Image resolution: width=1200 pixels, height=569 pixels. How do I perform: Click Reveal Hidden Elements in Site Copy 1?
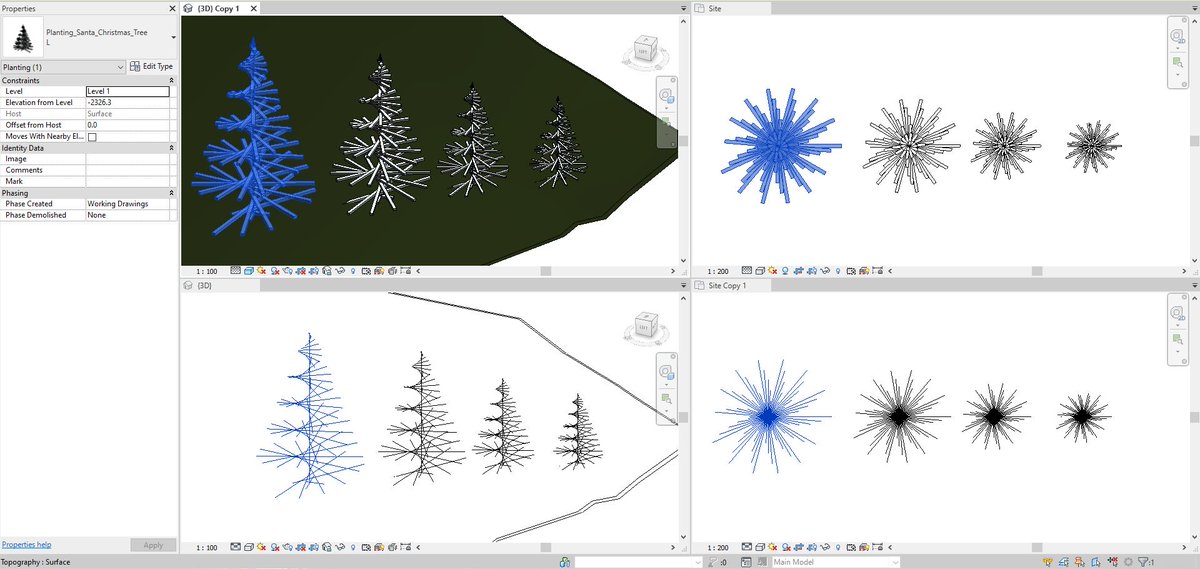pyautogui.click(x=837, y=547)
